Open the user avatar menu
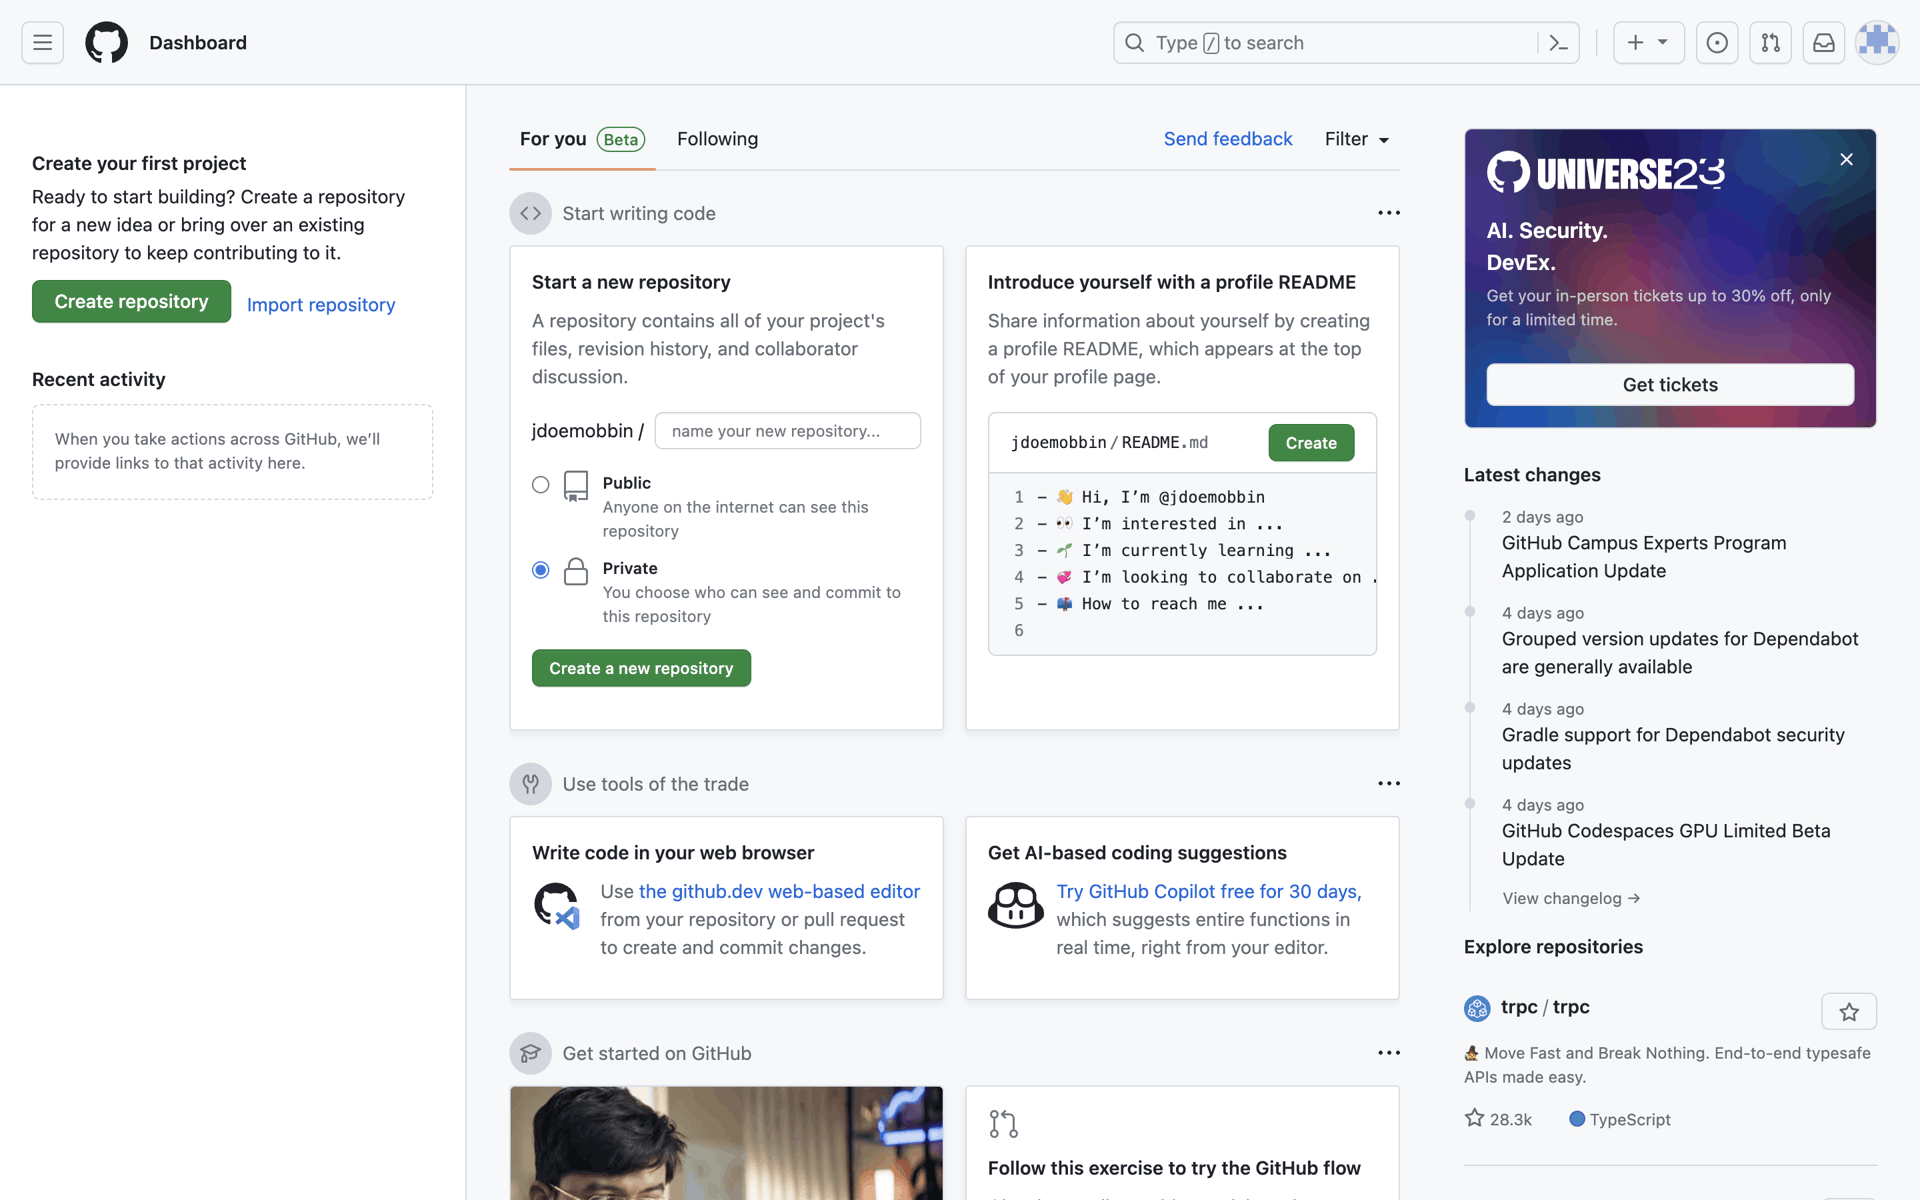This screenshot has height=1200, width=1920. [1877, 43]
